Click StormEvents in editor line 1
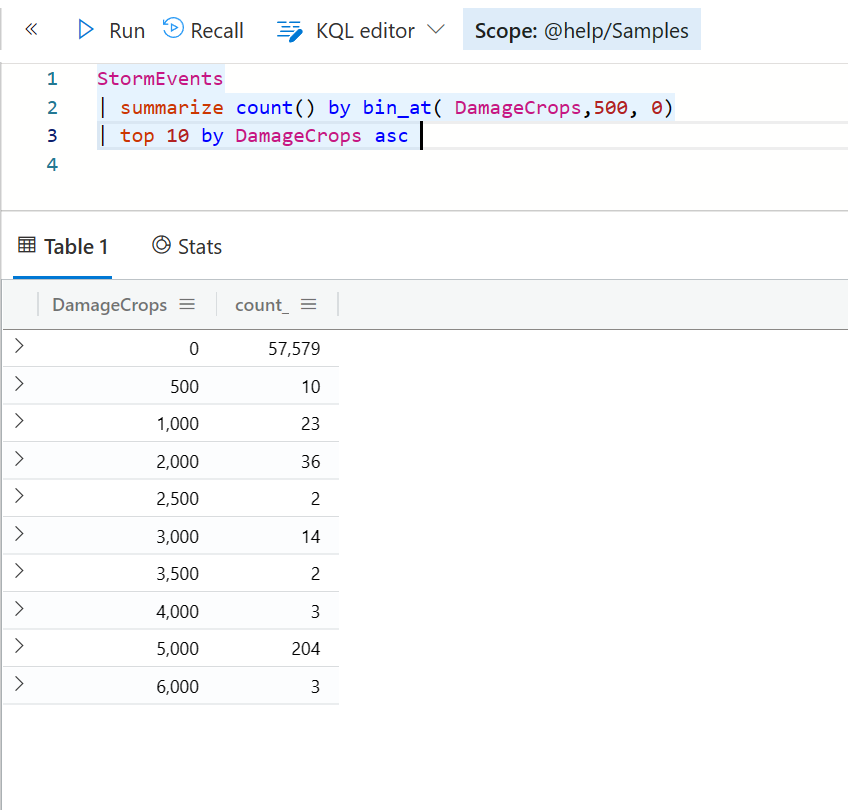Image resolution: width=848 pixels, height=810 pixels. 160,79
